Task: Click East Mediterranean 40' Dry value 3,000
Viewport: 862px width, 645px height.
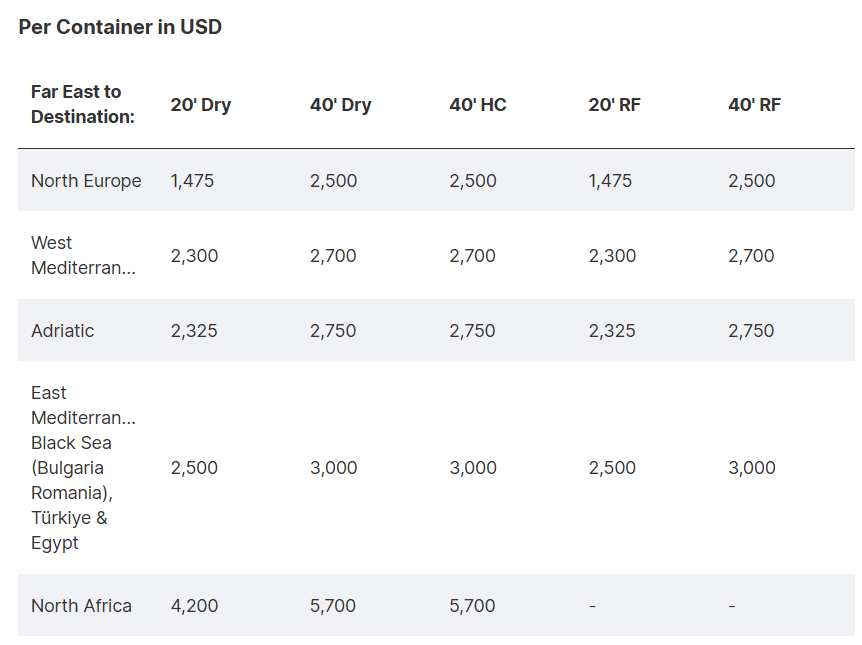Action: tap(334, 467)
